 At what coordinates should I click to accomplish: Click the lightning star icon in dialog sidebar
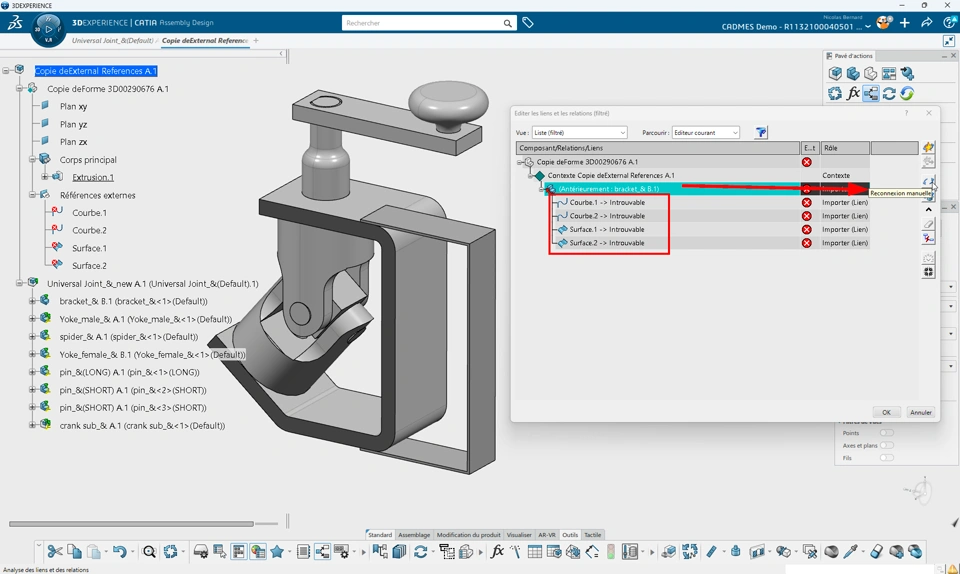(x=928, y=147)
